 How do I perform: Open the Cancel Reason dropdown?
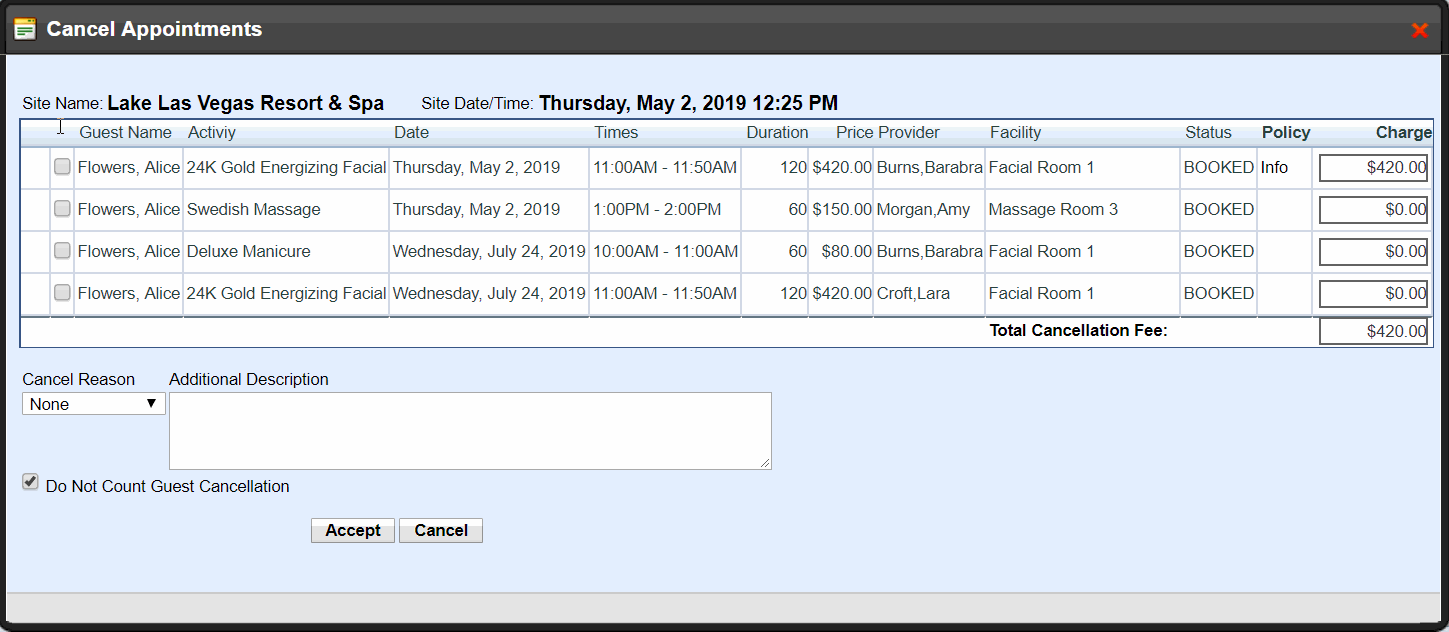tap(94, 404)
